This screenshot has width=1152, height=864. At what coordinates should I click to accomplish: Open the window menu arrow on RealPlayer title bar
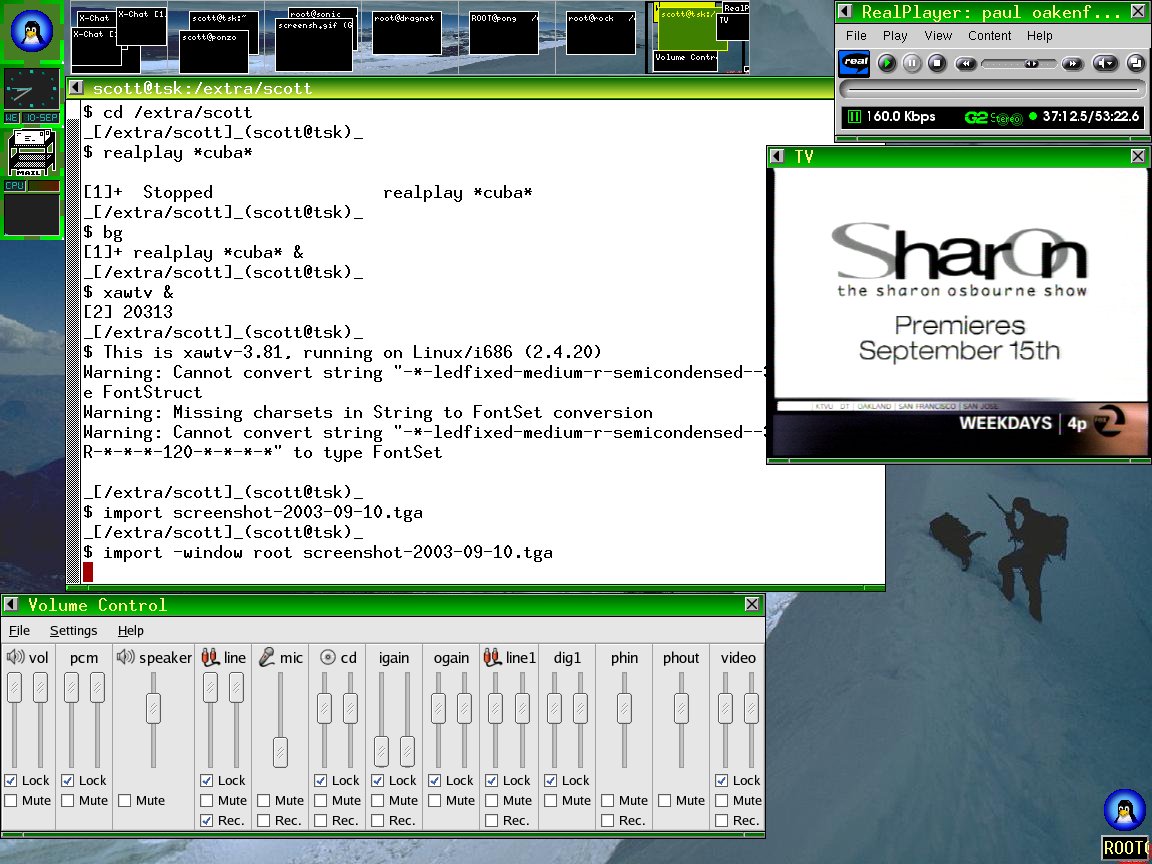click(845, 11)
